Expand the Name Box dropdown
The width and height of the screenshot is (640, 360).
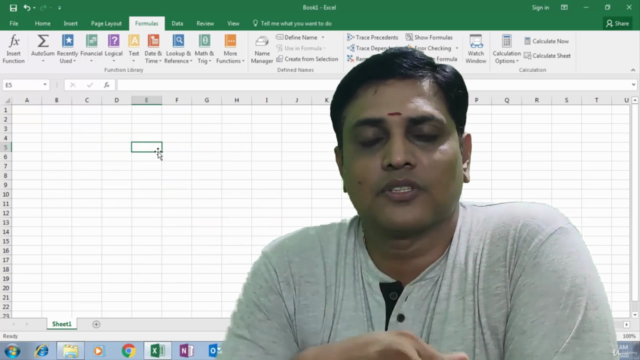click(x=45, y=85)
